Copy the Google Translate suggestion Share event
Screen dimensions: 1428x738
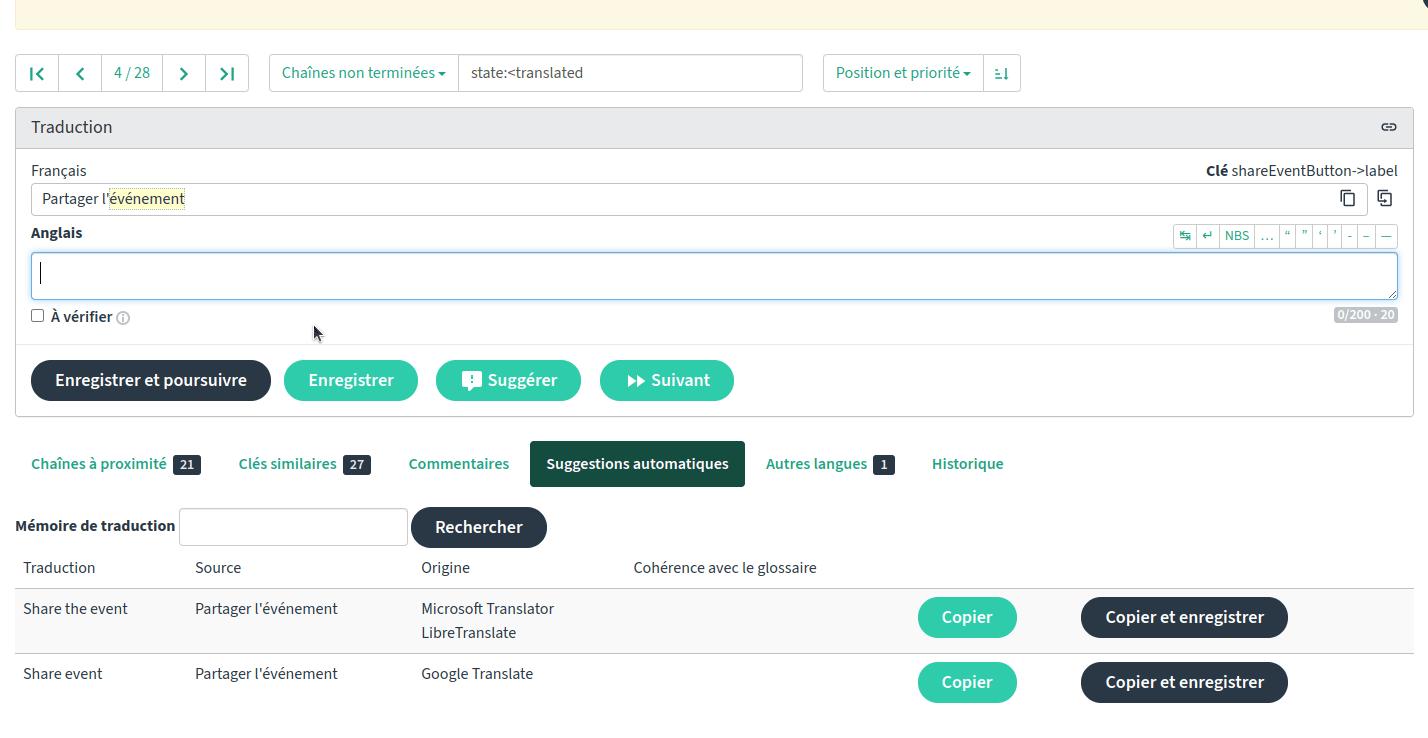click(x=966, y=682)
